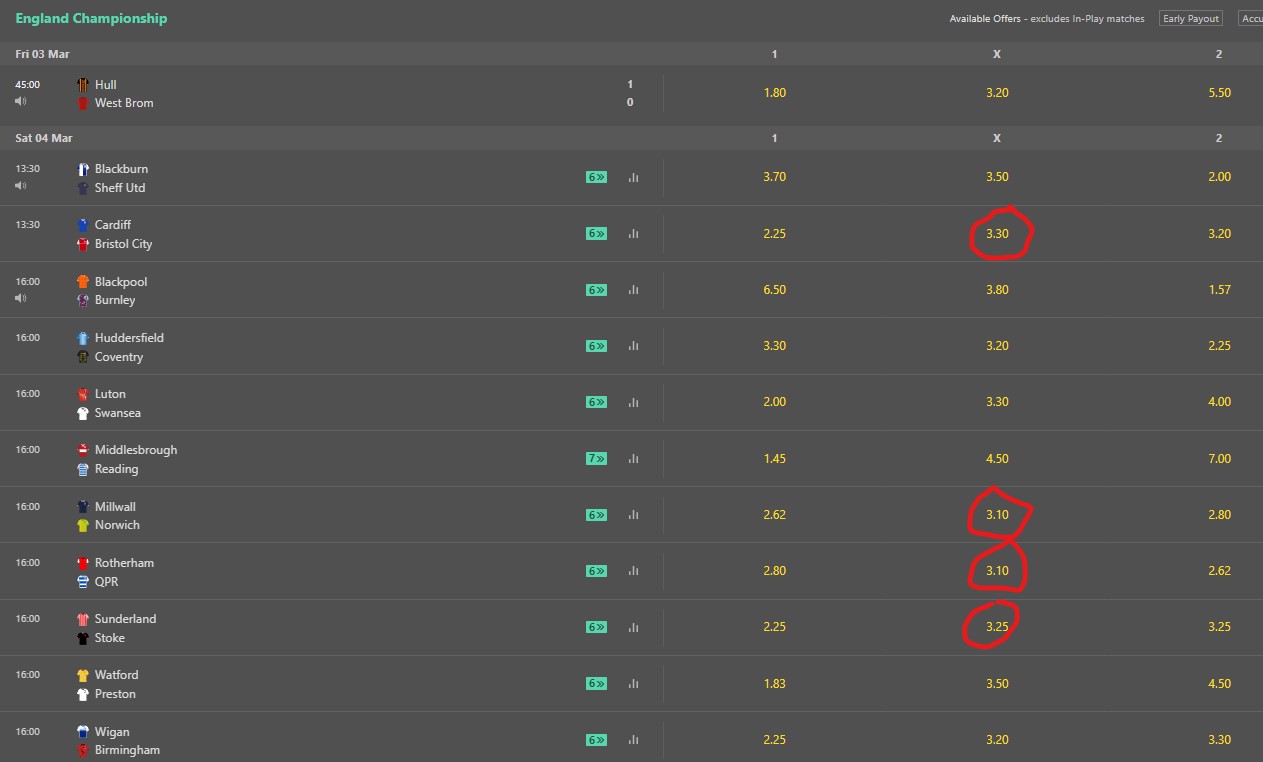
Task: Select the Coventry shirt icon
Action: (83, 357)
